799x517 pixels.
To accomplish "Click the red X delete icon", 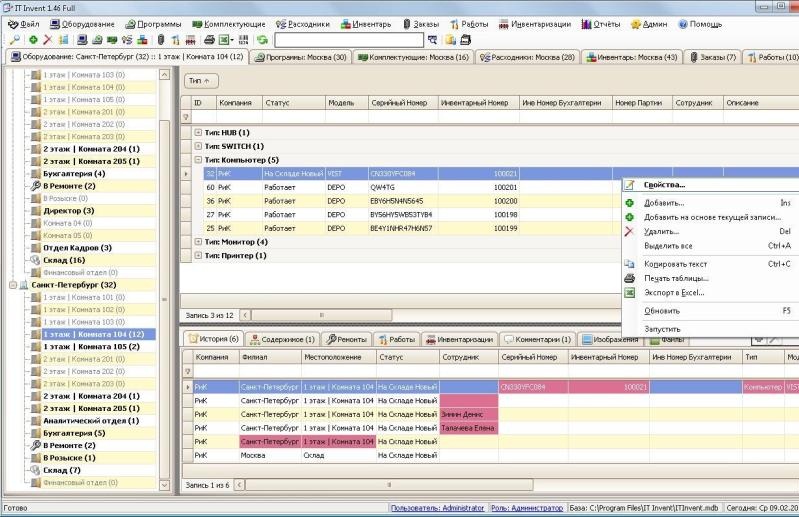I will click(x=48, y=40).
